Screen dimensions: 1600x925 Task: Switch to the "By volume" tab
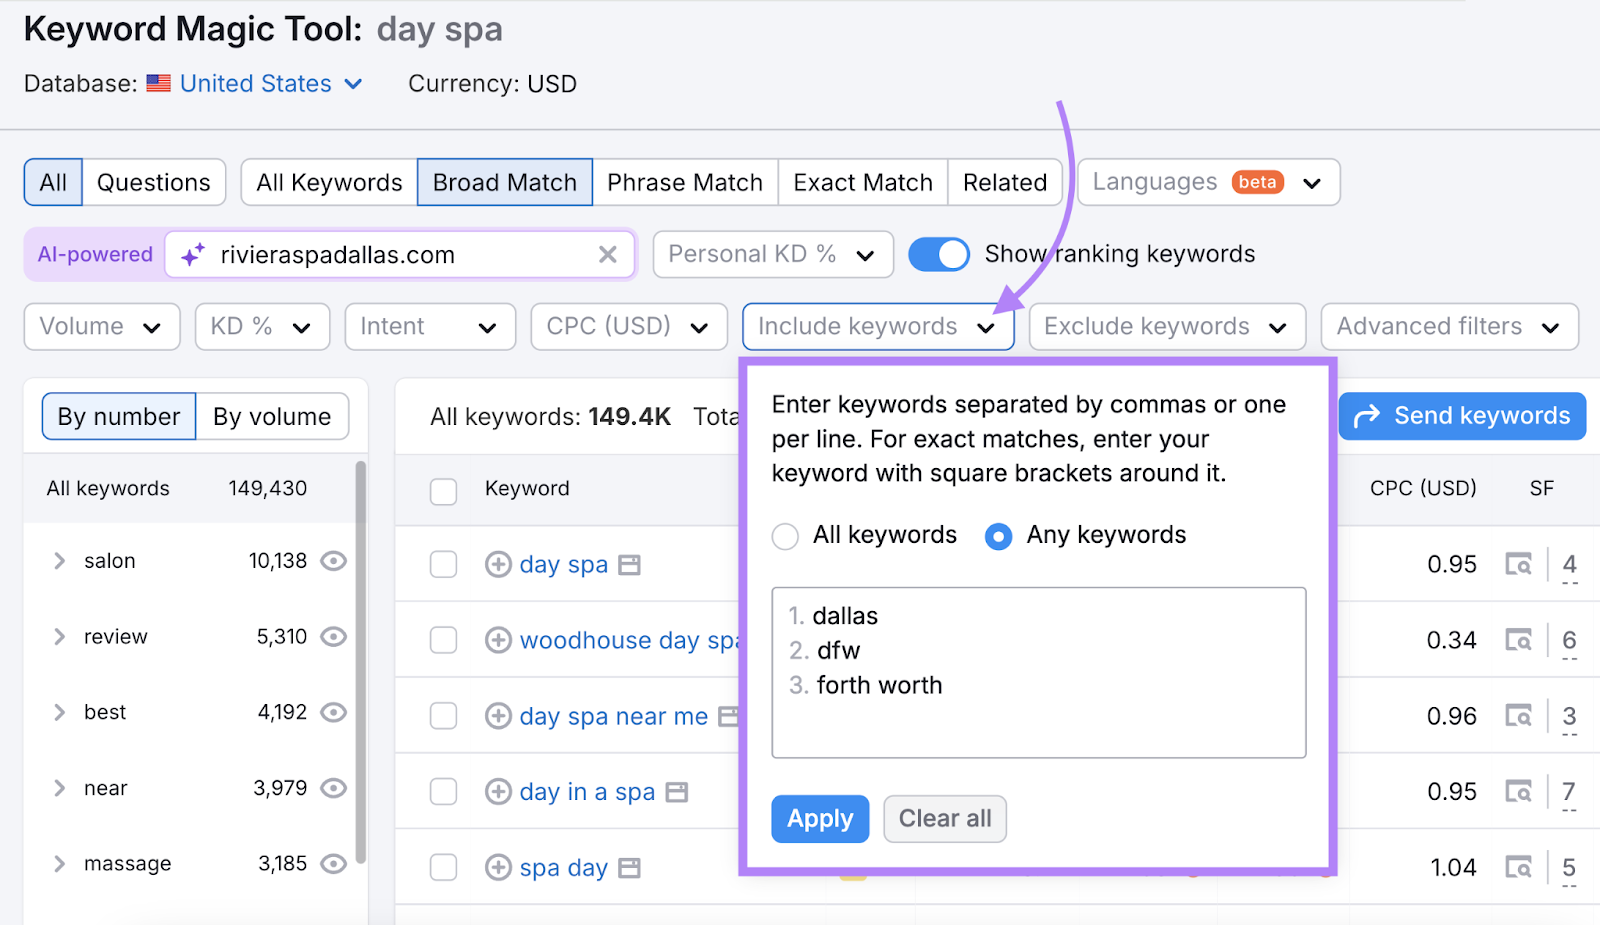(x=272, y=416)
